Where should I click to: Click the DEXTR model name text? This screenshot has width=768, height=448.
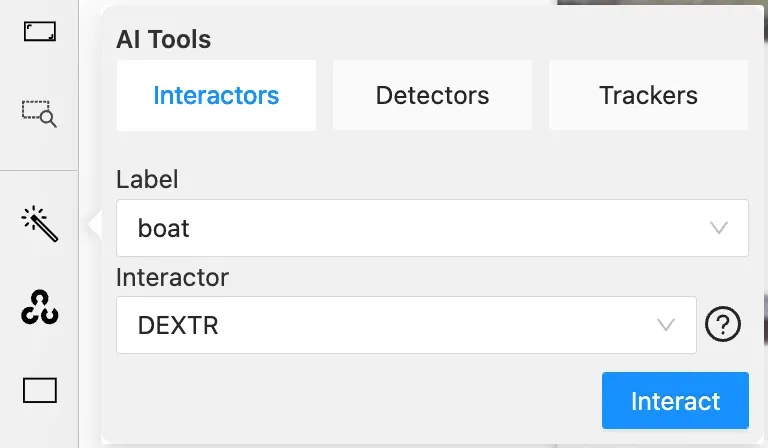pyautogui.click(x=178, y=325)
